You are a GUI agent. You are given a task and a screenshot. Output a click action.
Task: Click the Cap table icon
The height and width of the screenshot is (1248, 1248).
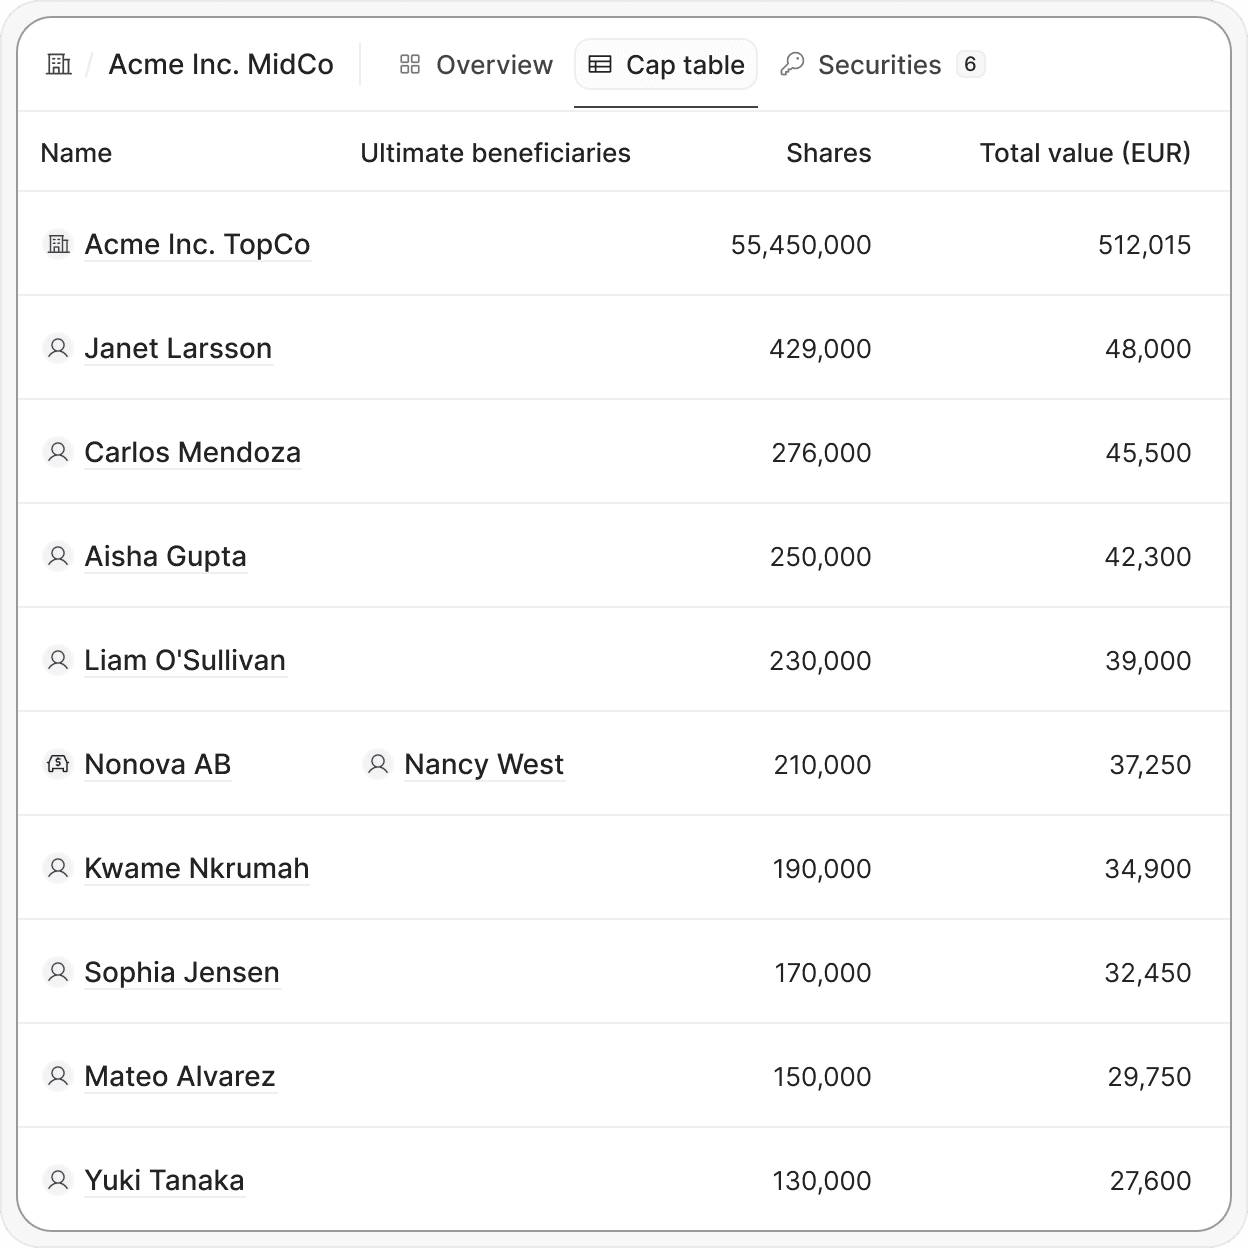pyautogui.click(x=600, y=65)
